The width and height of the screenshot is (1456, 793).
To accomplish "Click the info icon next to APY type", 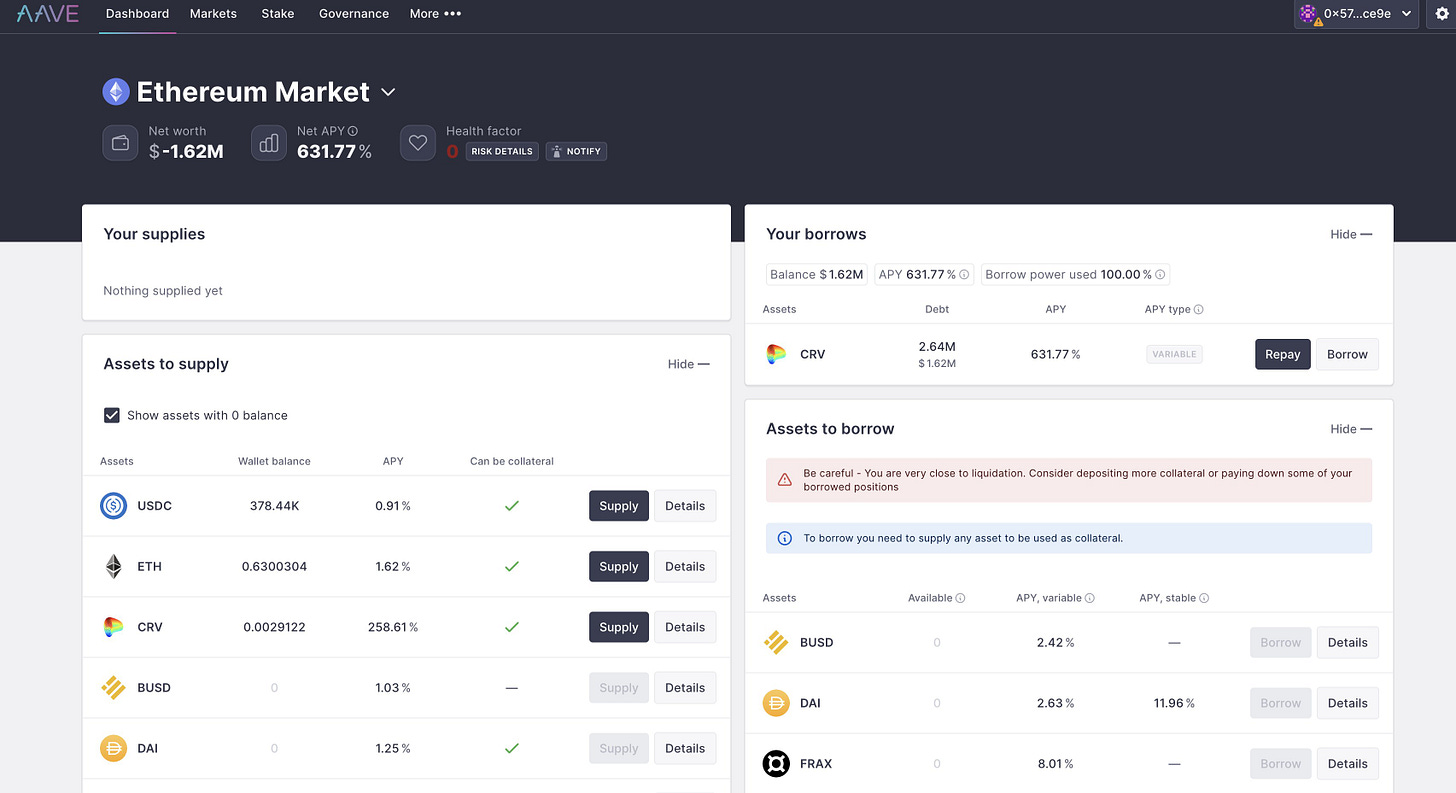I will [x=1199, y=310].
